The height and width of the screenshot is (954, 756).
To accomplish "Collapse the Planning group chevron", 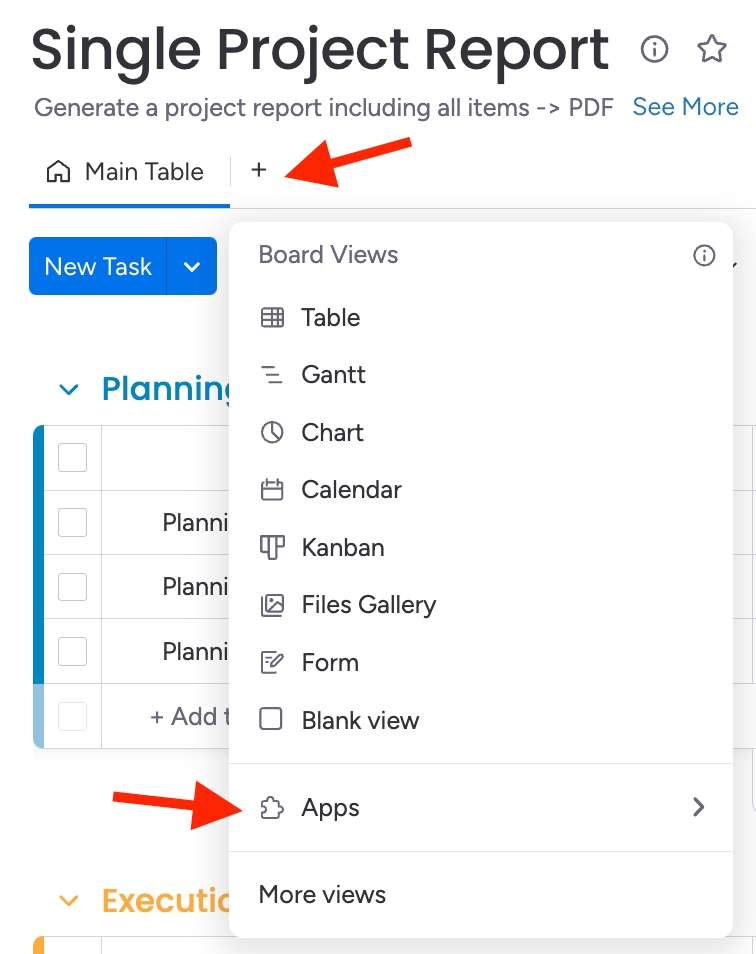I will [x=68, y=389].
